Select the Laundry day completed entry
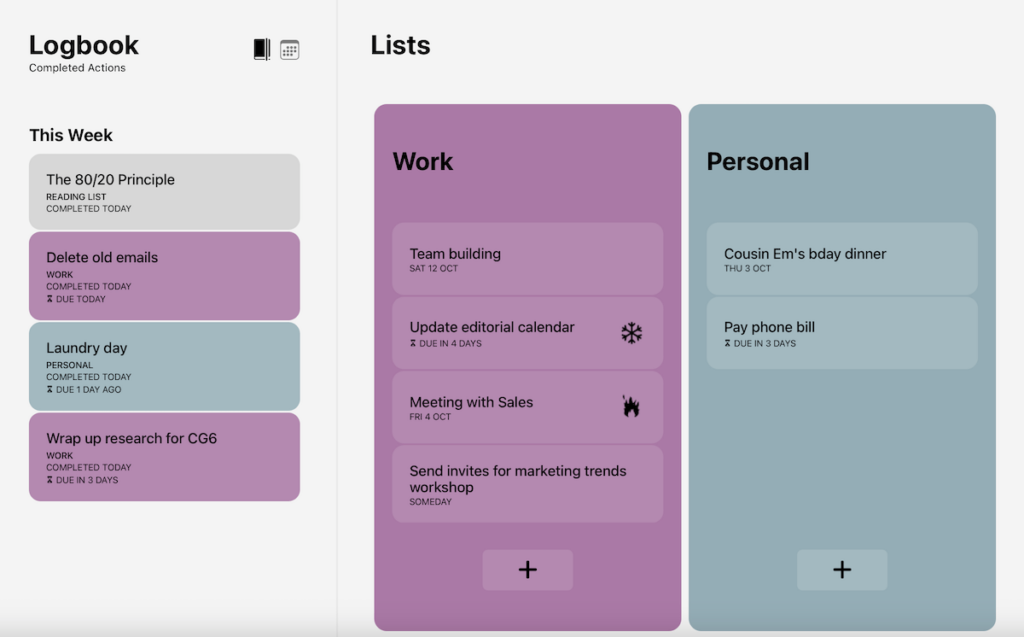1024x637 pixels. (x=164, y=365)
